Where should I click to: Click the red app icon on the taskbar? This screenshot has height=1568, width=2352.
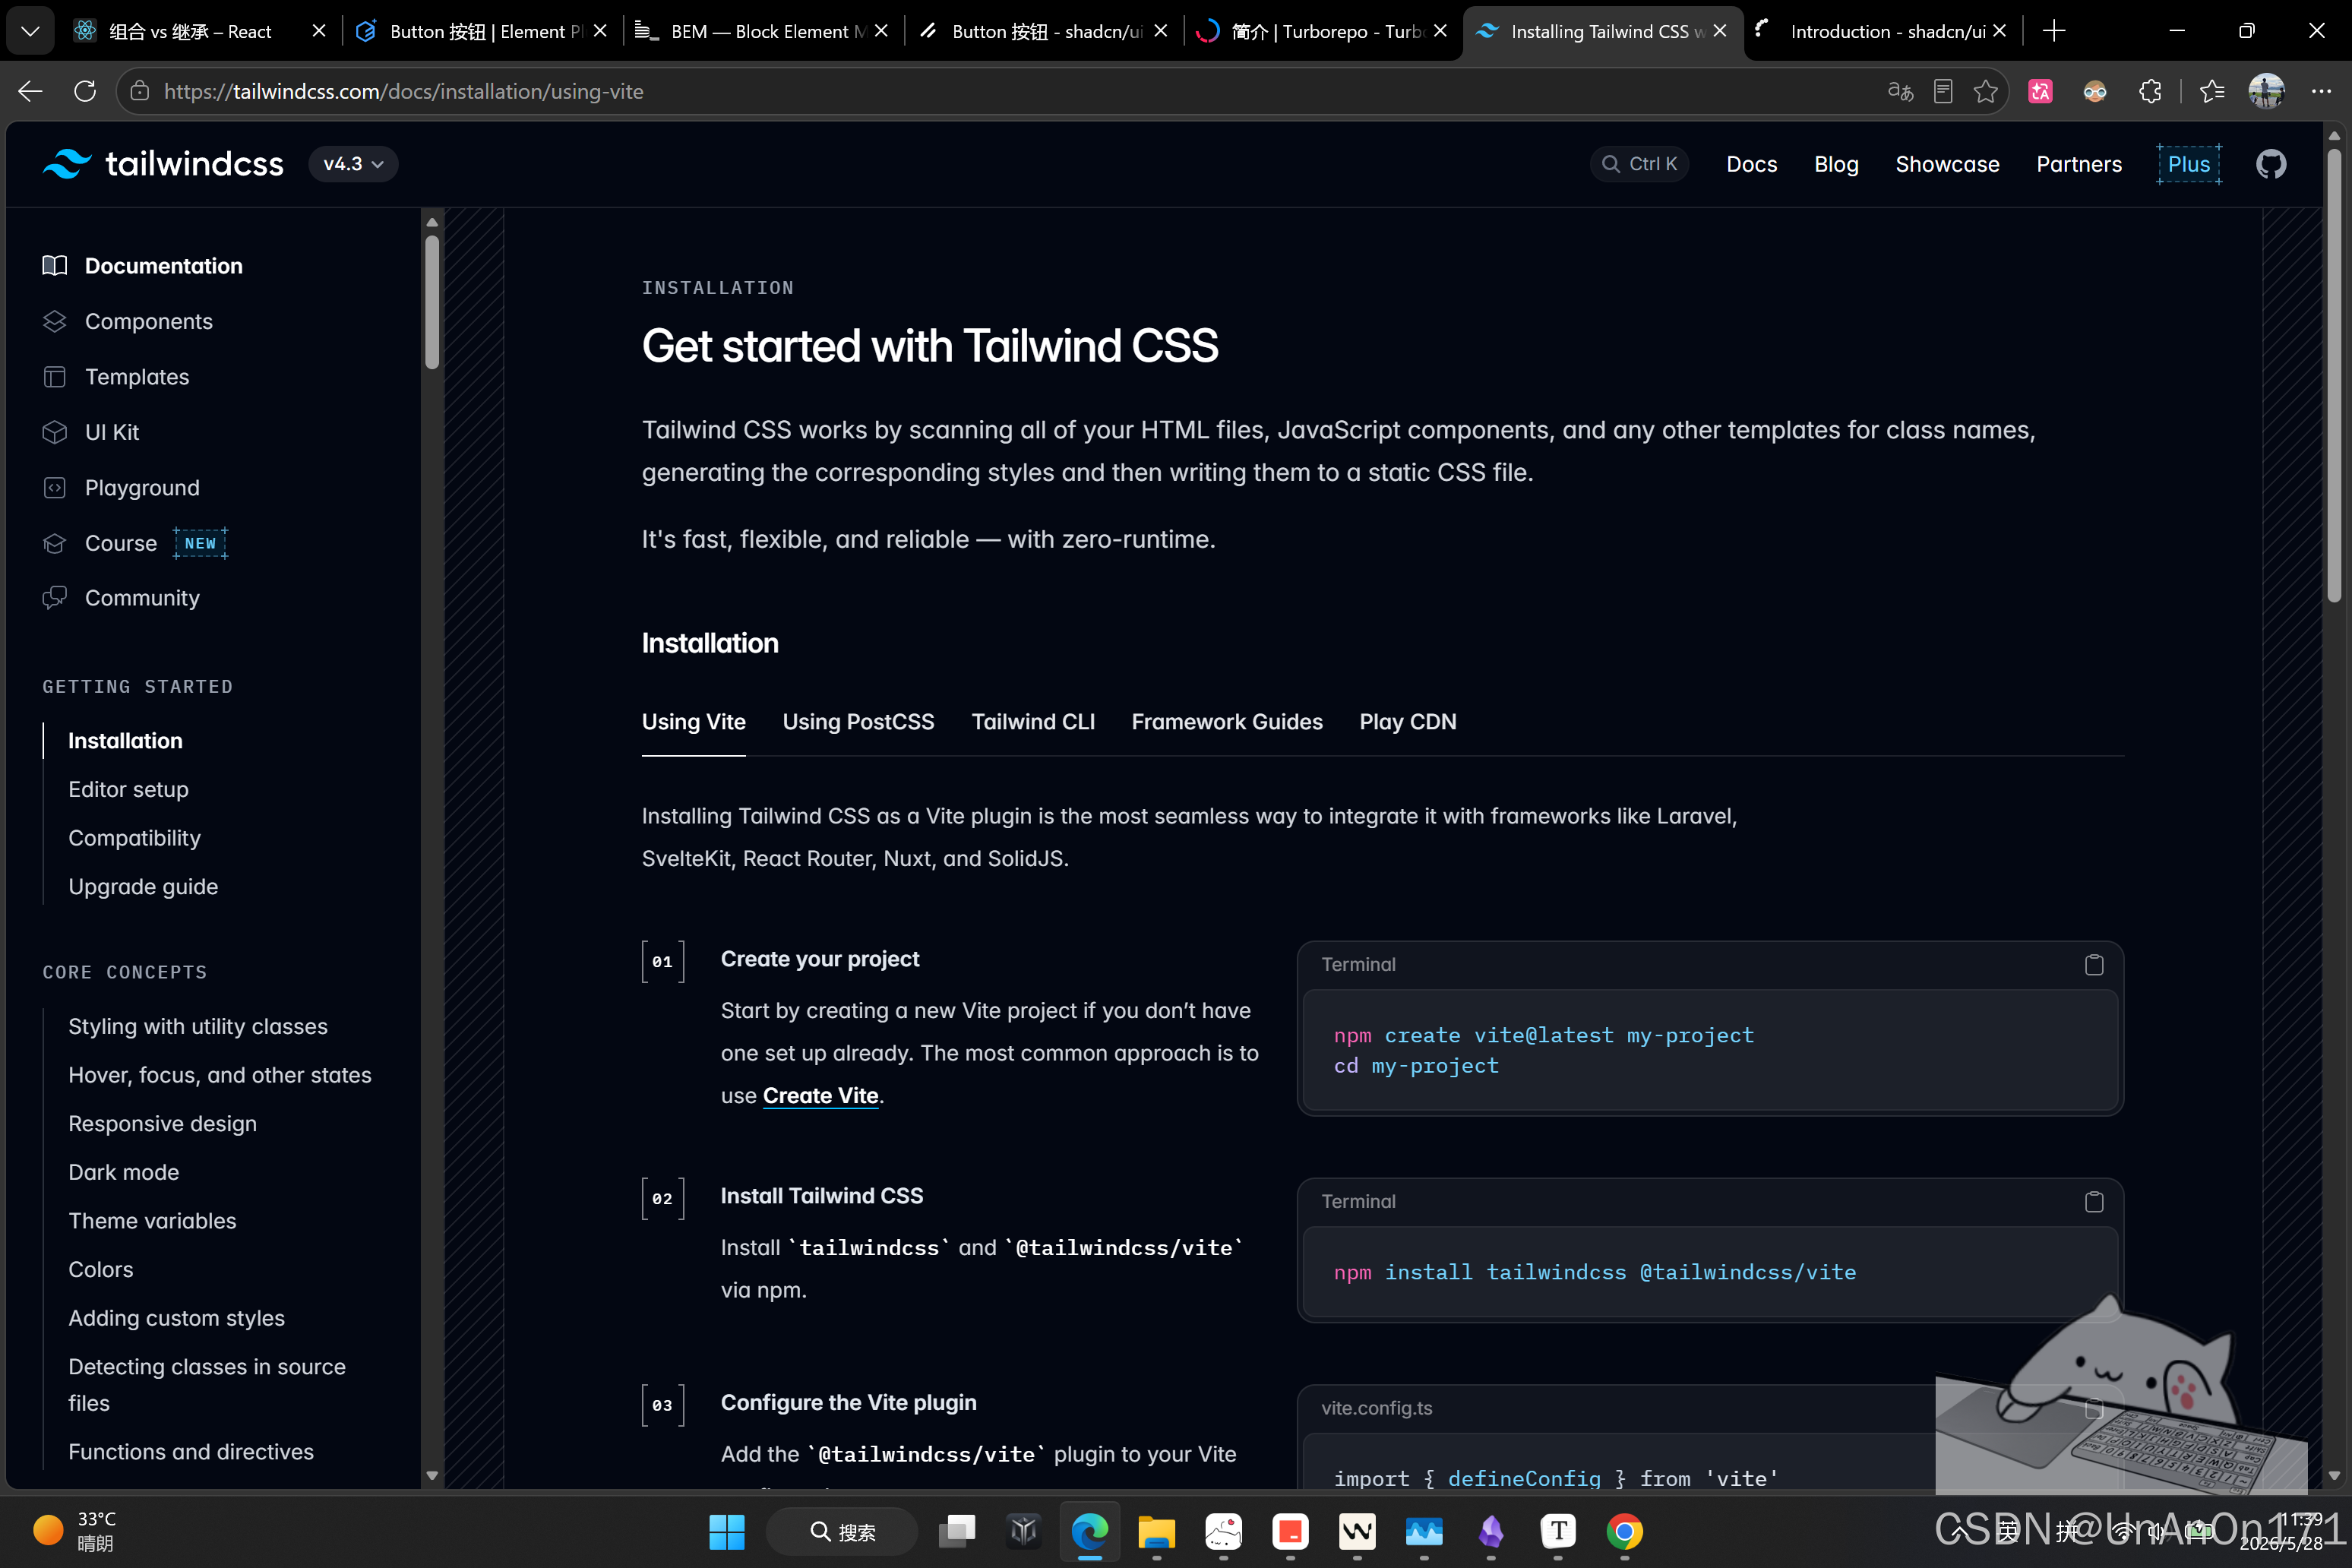[x=1290, y=1531]
